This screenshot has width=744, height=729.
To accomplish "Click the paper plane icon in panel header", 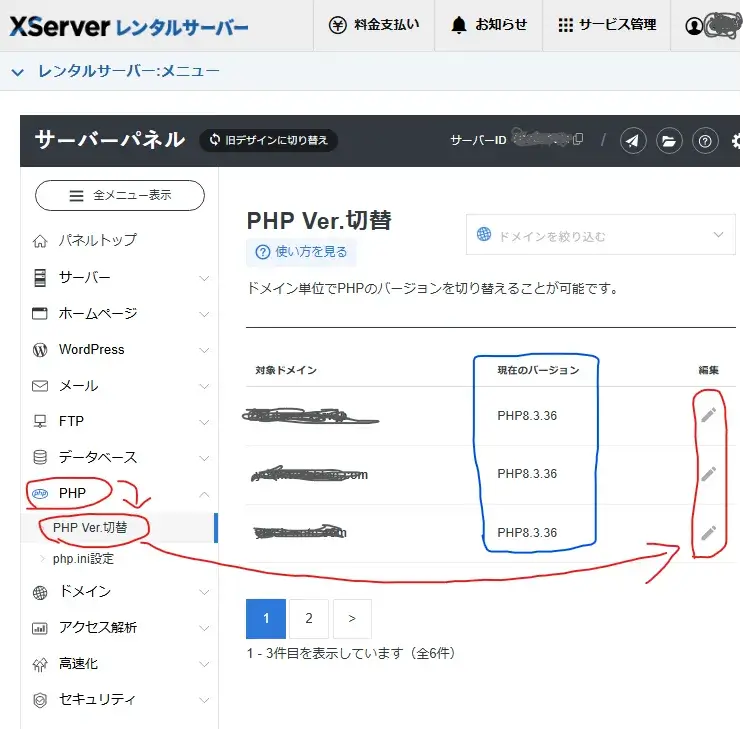I will pos(632,140).
